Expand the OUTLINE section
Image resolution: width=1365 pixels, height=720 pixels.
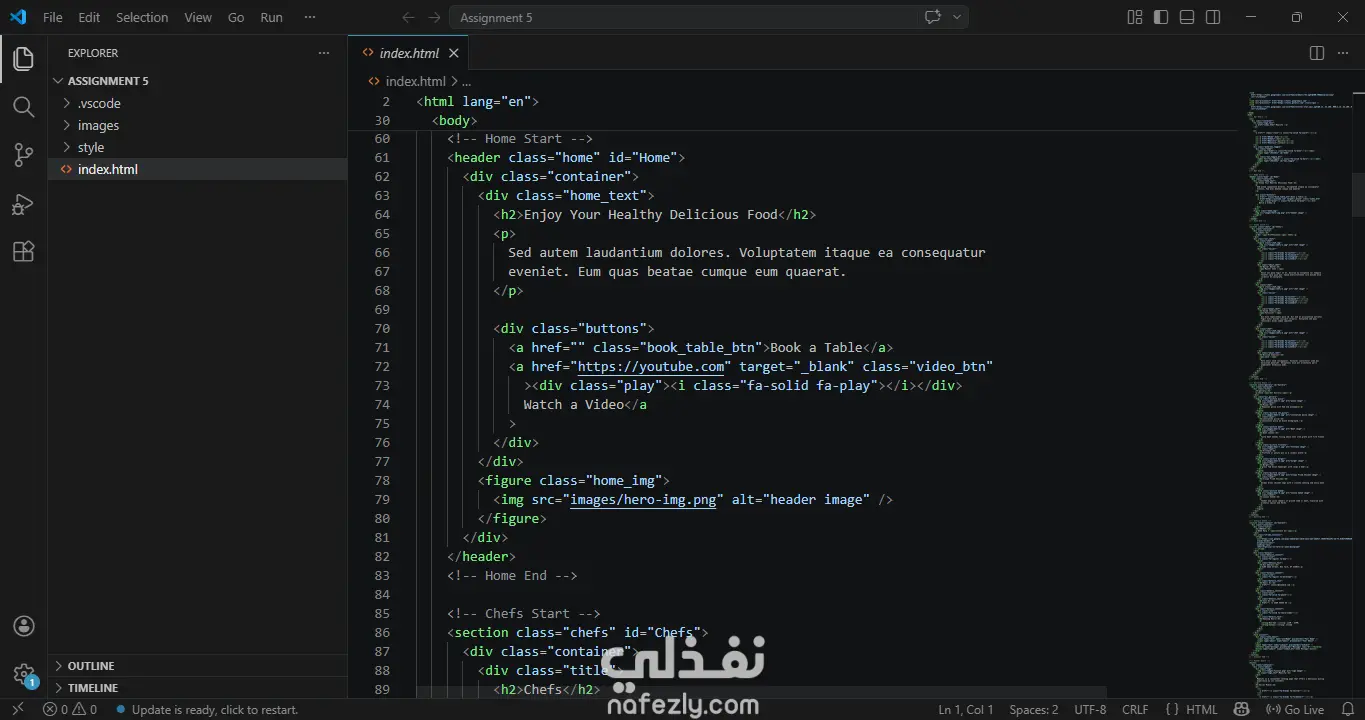coord(197,666)
